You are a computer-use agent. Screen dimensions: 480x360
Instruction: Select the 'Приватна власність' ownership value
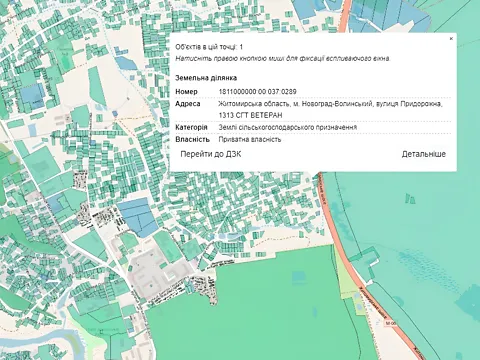coord(250,139)
